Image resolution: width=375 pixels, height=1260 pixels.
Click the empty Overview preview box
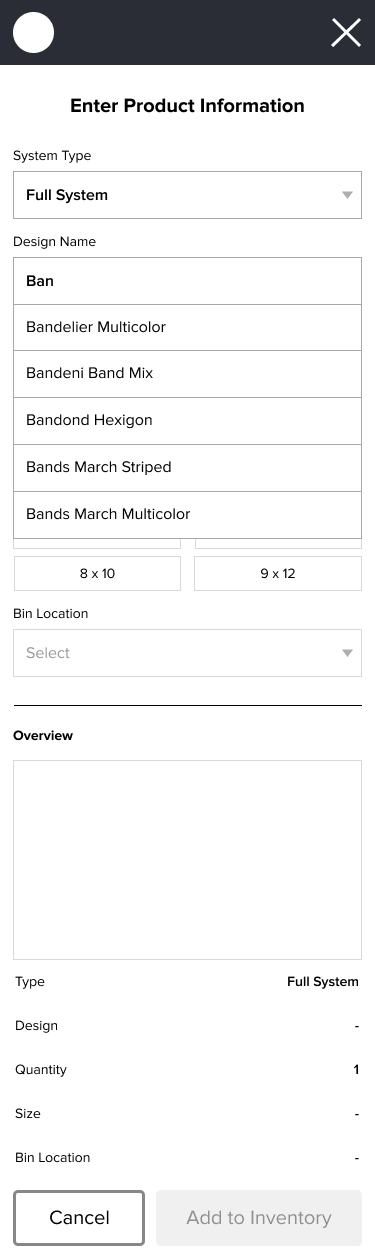(187, 860)
